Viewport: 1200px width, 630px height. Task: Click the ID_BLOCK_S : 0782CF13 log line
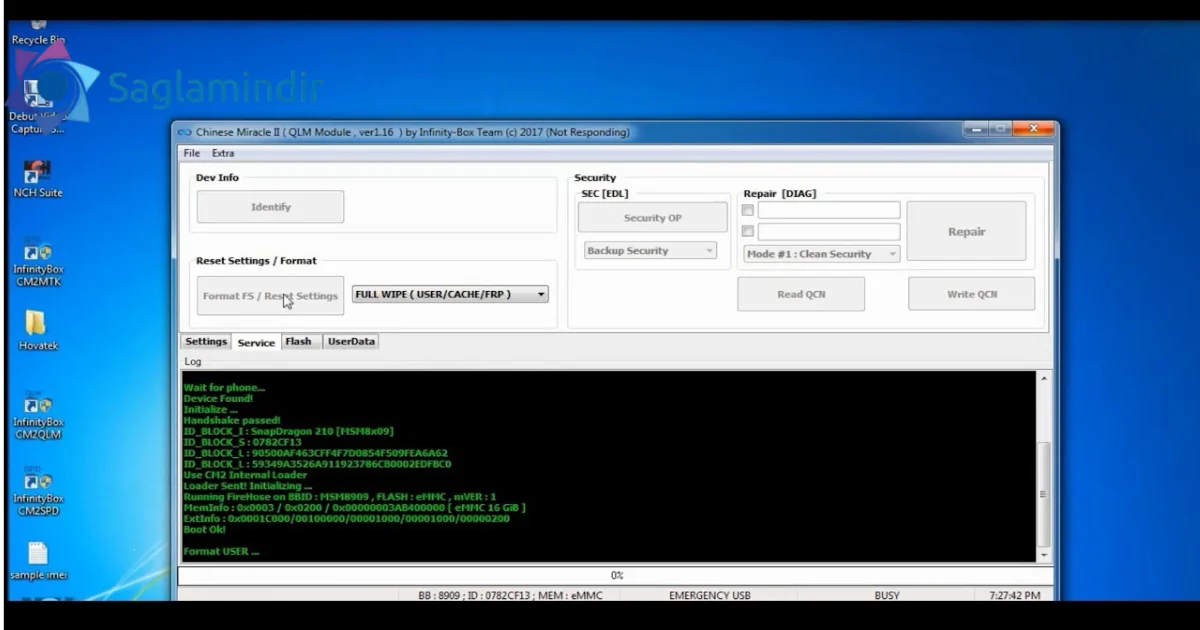coord(242,442)
